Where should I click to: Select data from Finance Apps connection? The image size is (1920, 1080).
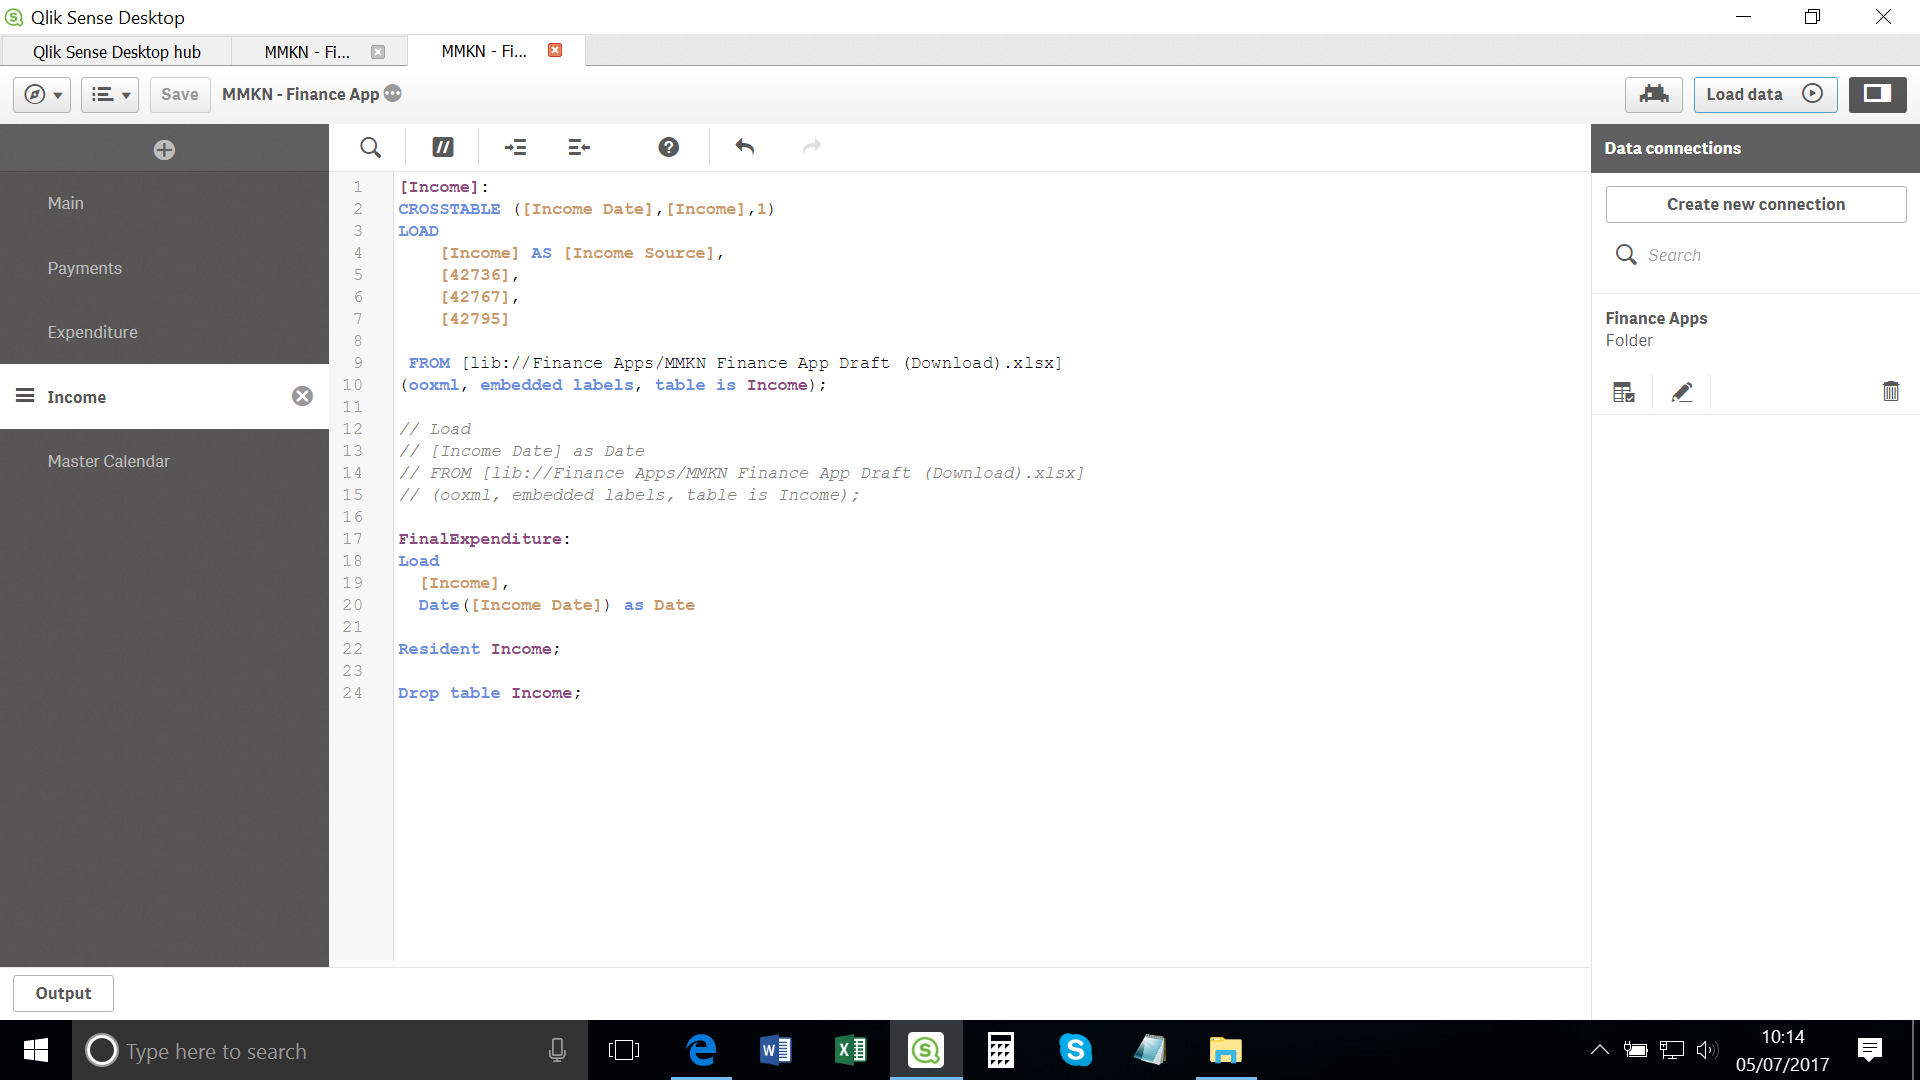pyautogui.click(x=1623, y=392)
